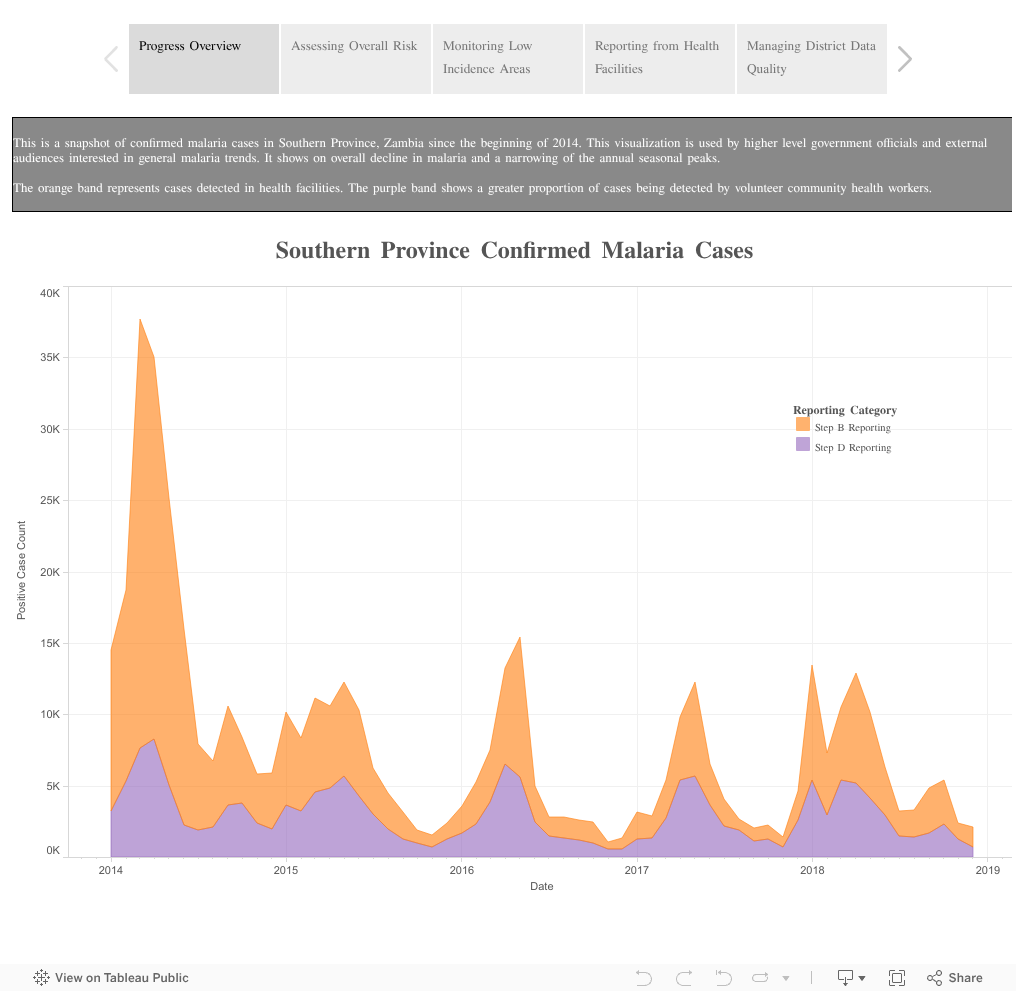Click the redo arrow icon
This screenshot has height=991, width=1016.
pos(684,977)
